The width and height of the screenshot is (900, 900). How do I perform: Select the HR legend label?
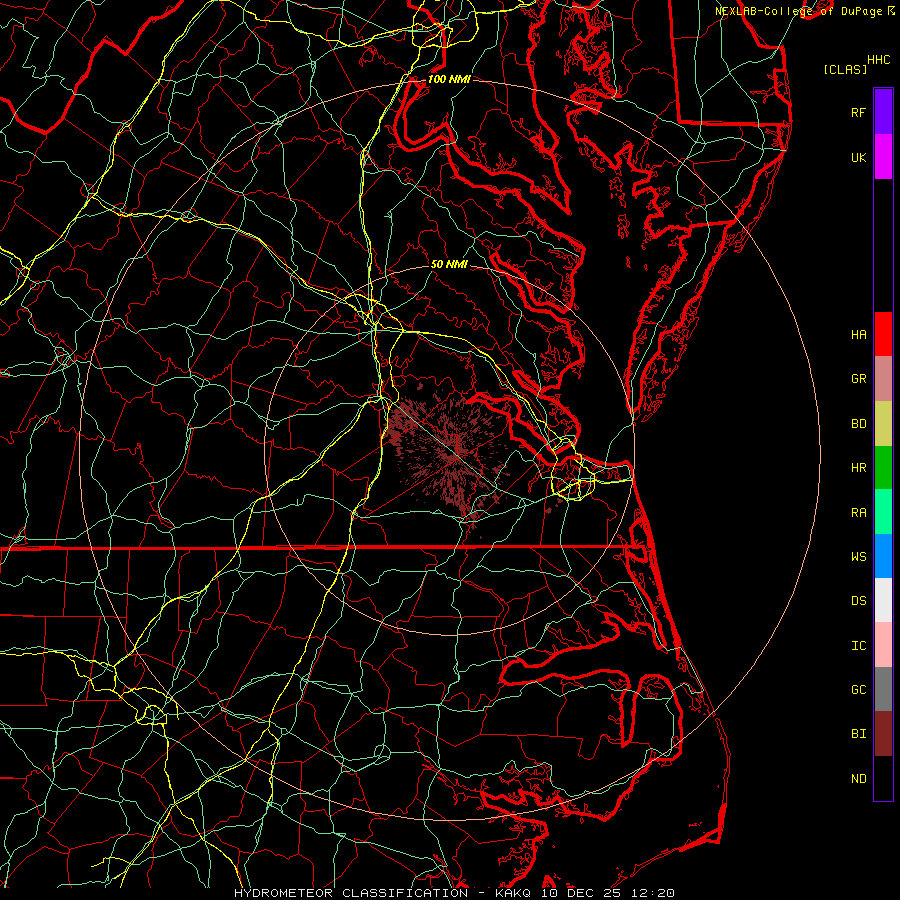[858, 468]
